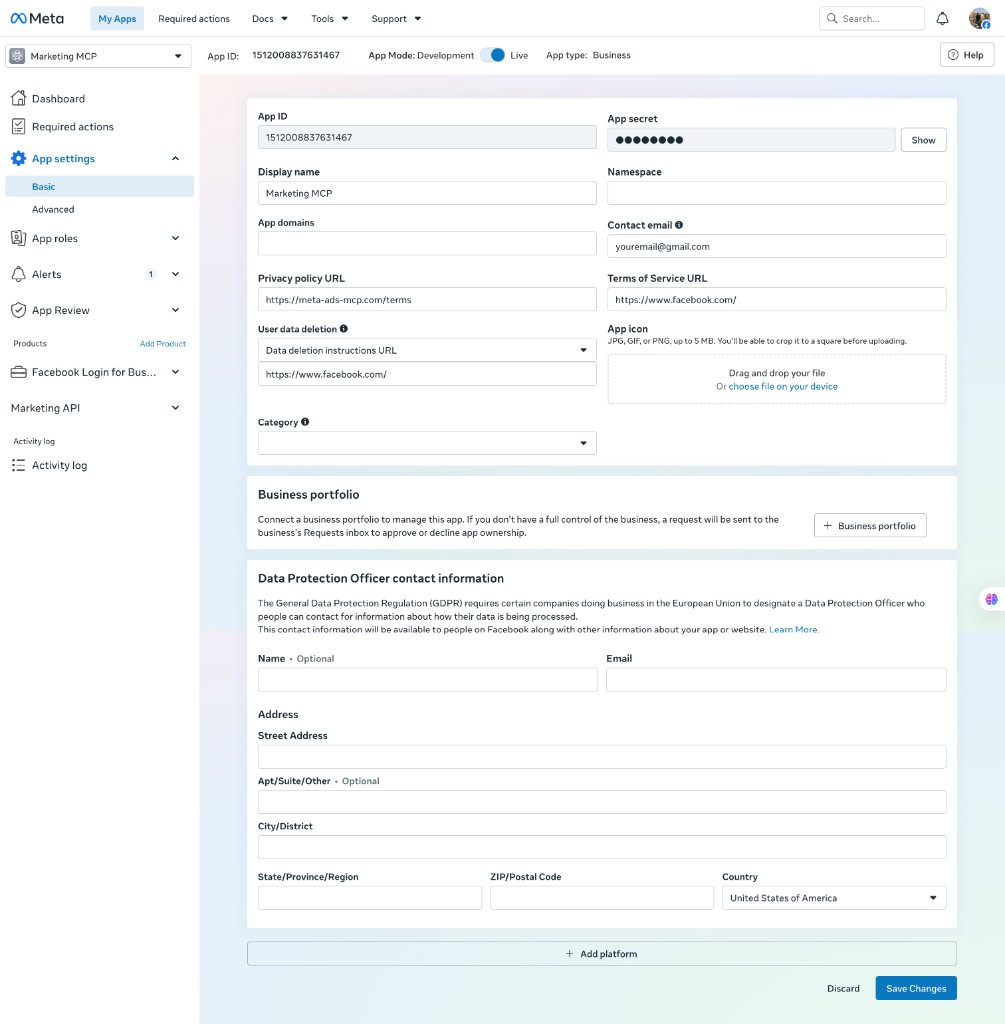The image size is (1005, 1024).
Task: Open user profile avatar menu
Action: [979, 18]
